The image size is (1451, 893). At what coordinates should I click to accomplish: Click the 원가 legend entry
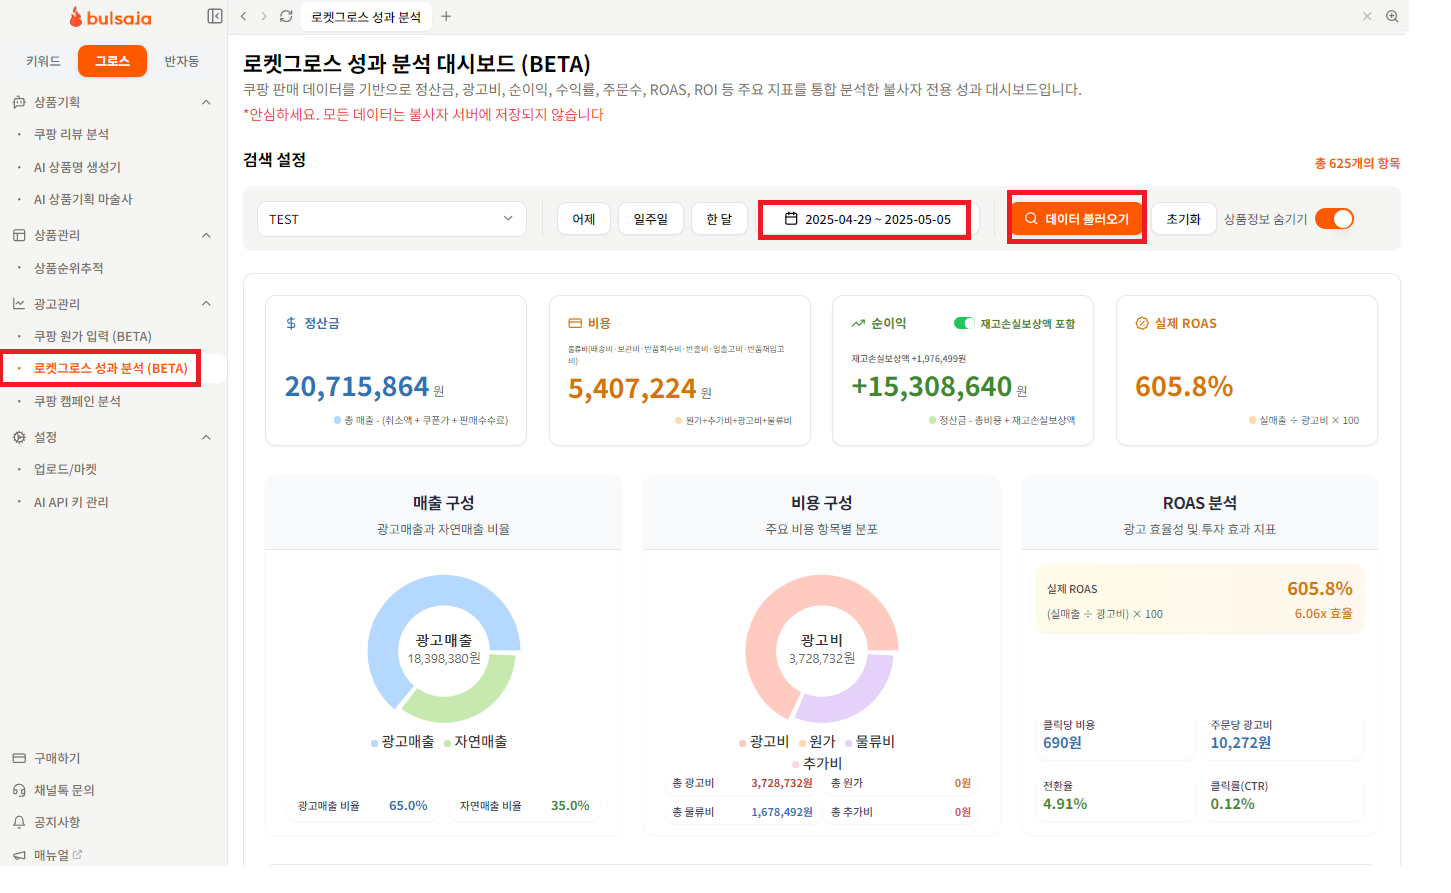coord(817,742)
